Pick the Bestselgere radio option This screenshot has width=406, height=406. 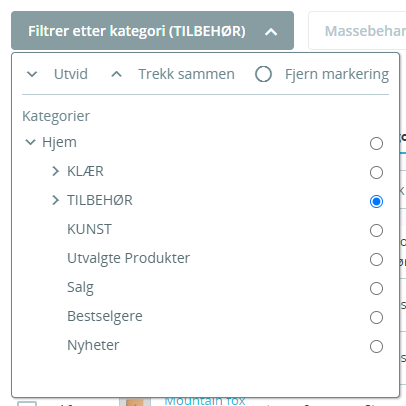point(376,318)
